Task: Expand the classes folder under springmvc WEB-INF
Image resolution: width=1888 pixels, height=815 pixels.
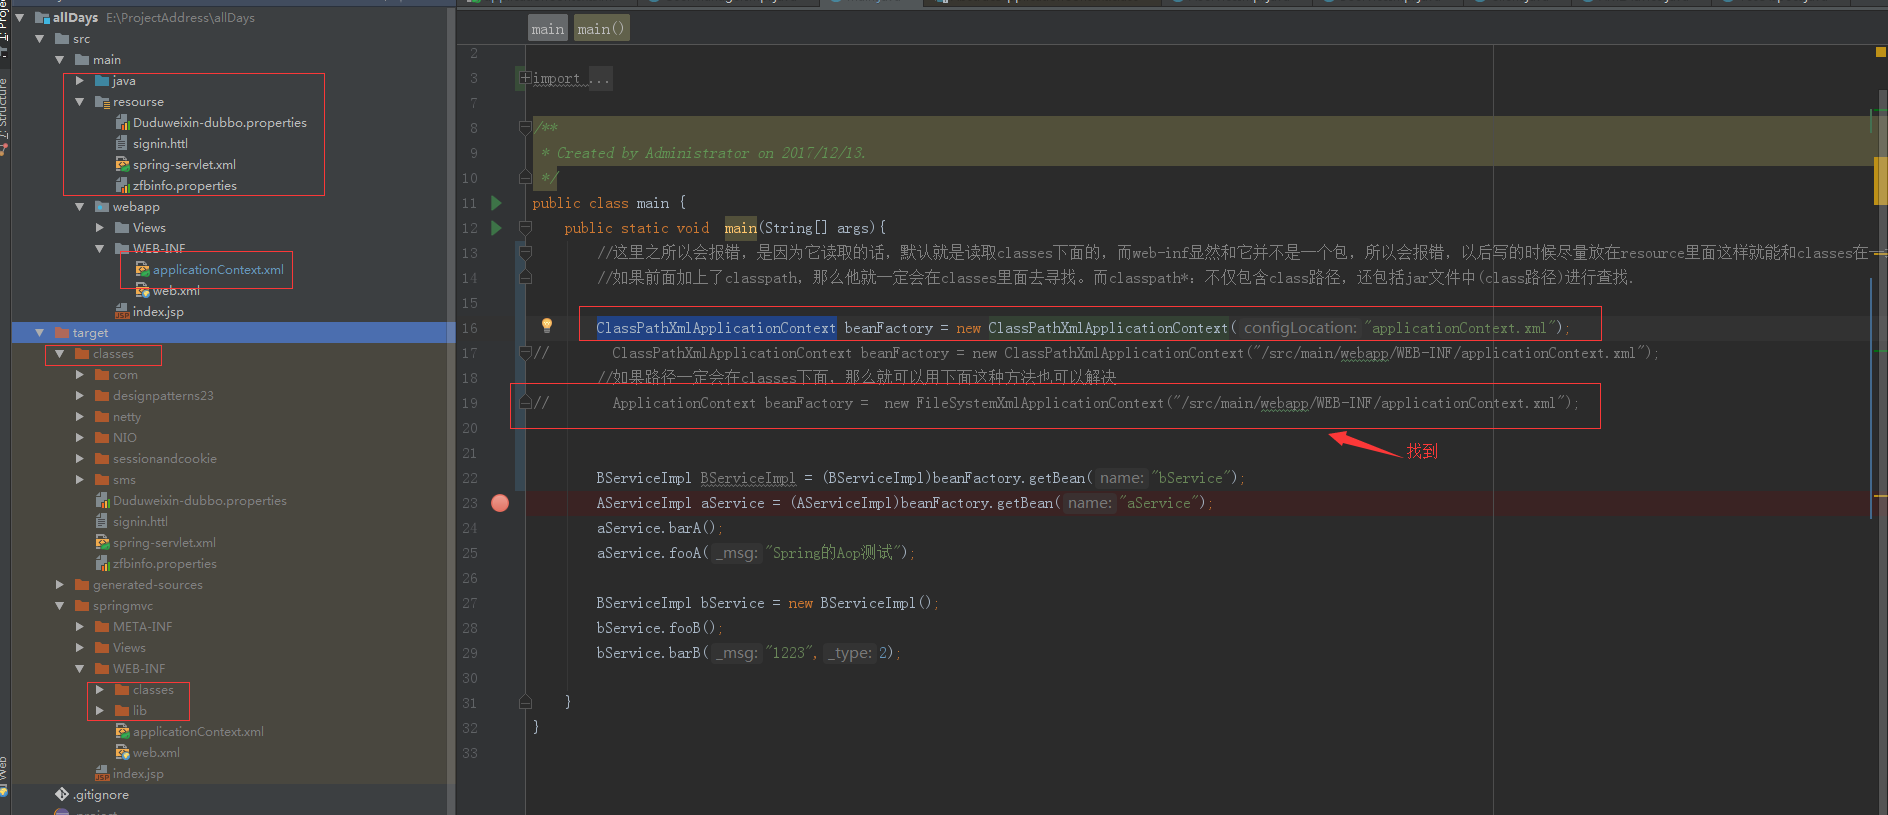Action: tap(99, 689)
